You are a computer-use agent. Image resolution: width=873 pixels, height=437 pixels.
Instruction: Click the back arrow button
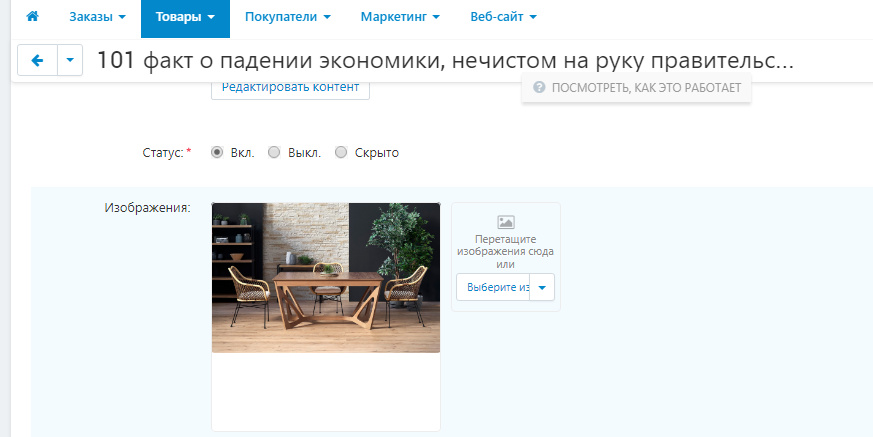(x=38, y=61)
